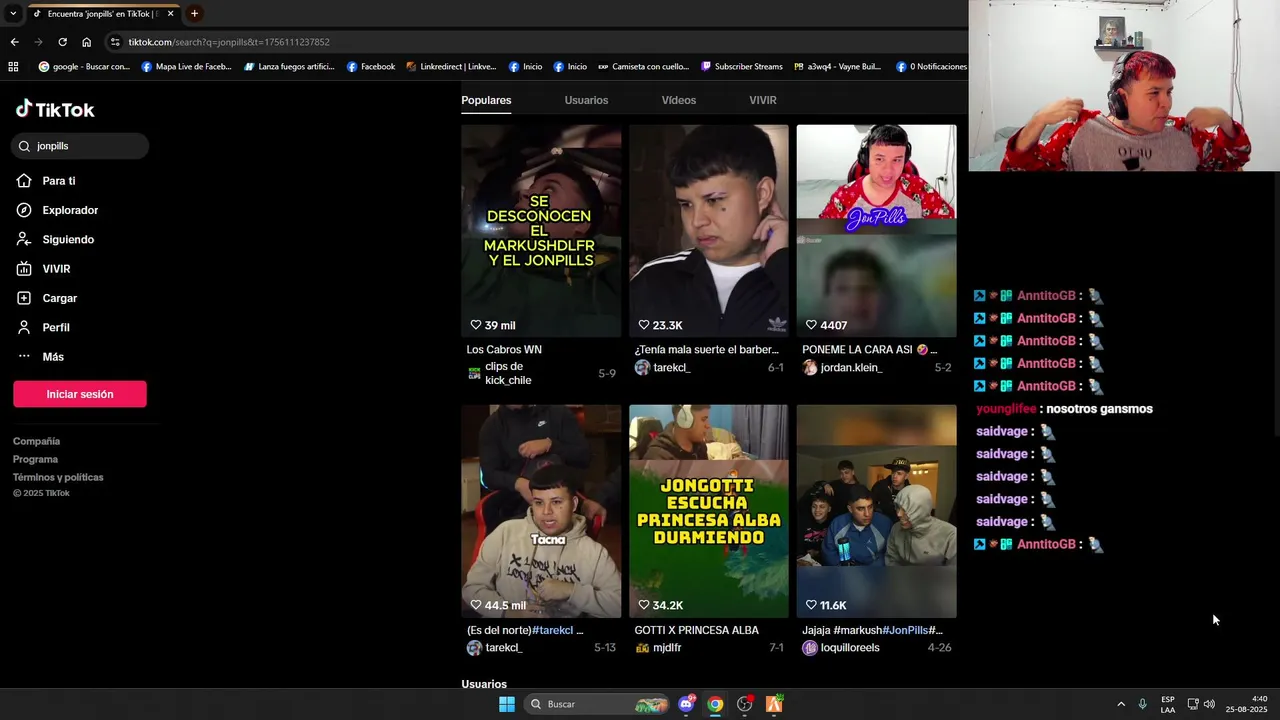Screen dimensions: 1280x720
Task: View site information icon in address bar
Action: [x=115, y=42]
